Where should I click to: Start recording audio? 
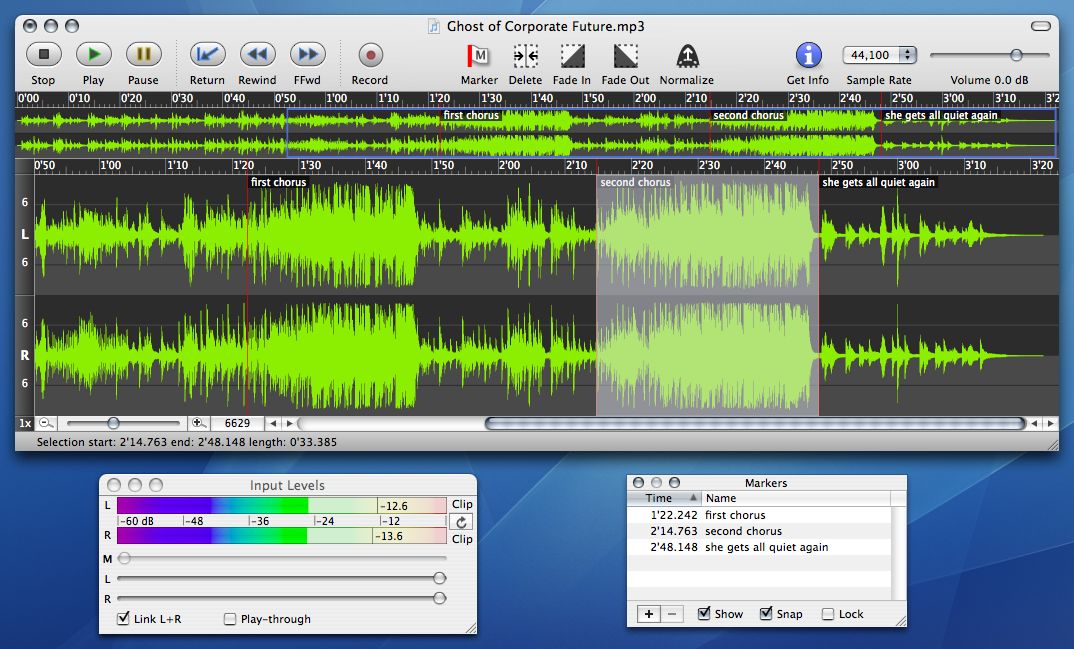click(x=369, y=55)
